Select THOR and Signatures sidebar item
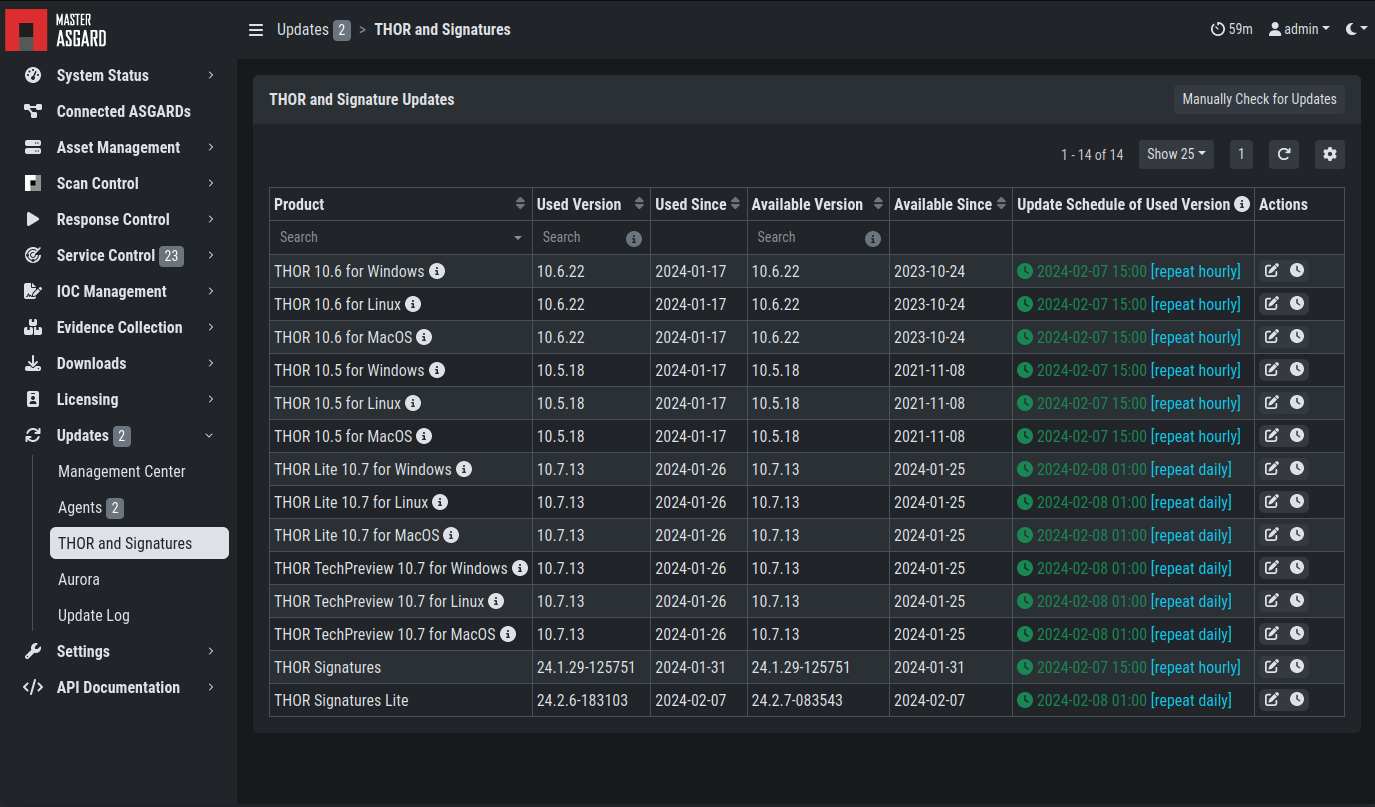The width and height of the screenshot is (1375, 807). coord(139,543)
